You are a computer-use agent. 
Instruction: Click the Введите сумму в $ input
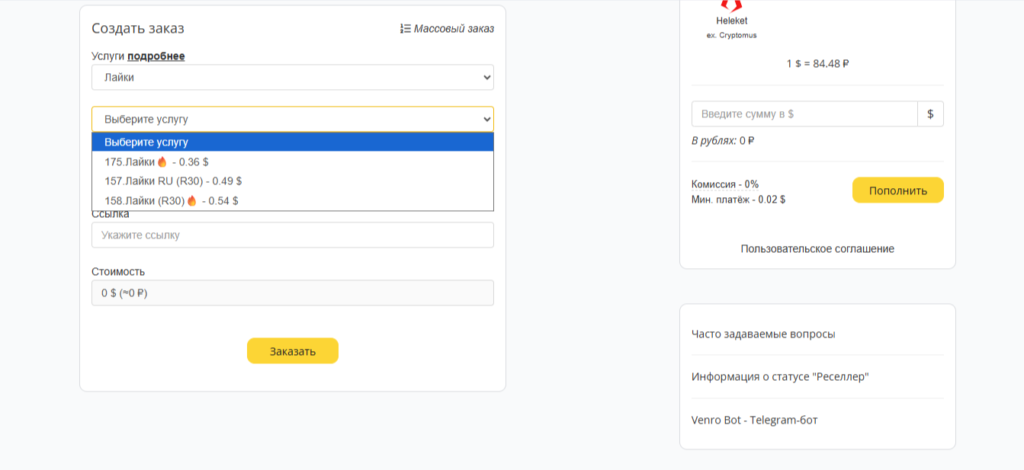pyautogui.click(x=804, y=114)
